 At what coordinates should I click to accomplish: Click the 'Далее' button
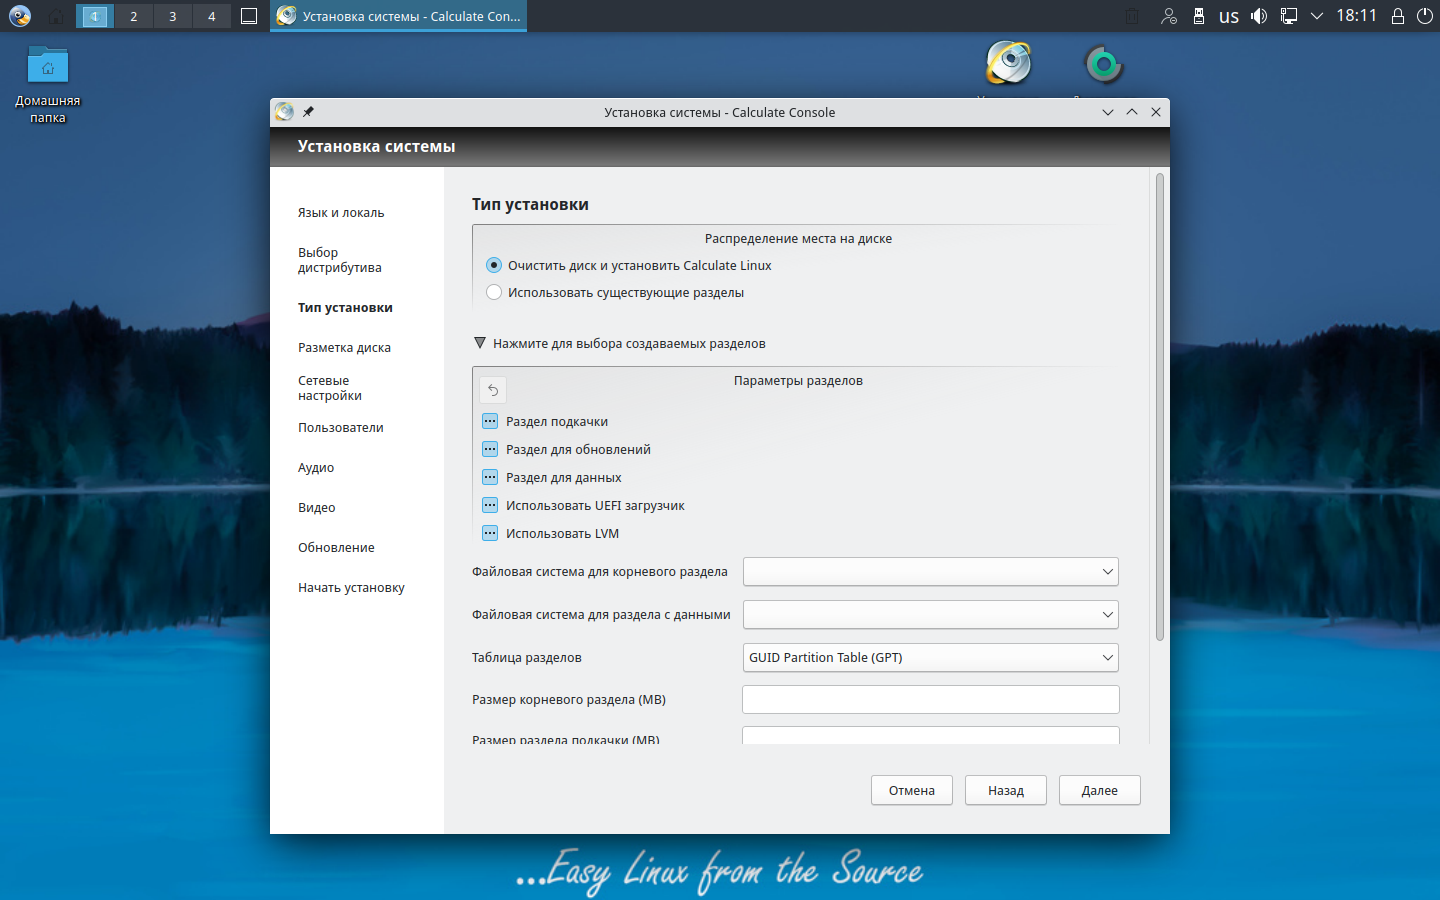[x=1100, y=790]
